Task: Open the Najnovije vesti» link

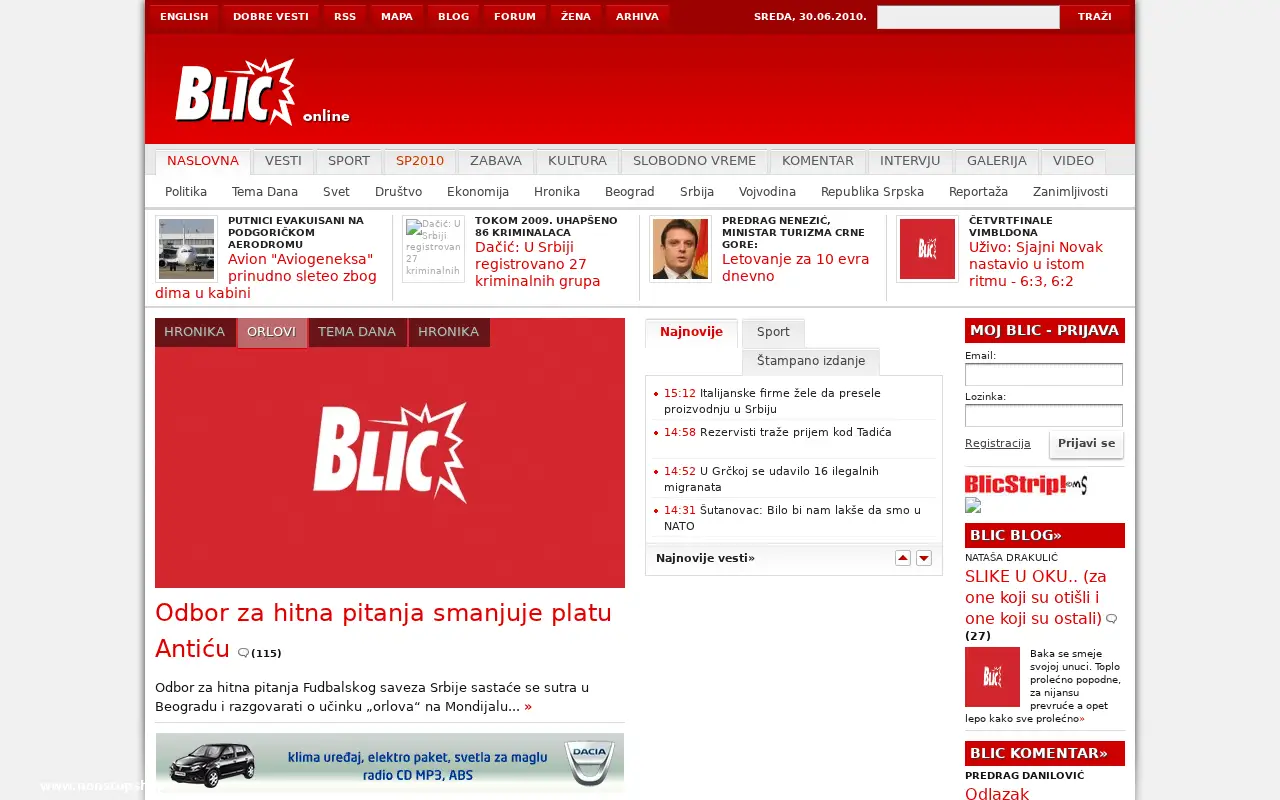Action: click(705, 558)
